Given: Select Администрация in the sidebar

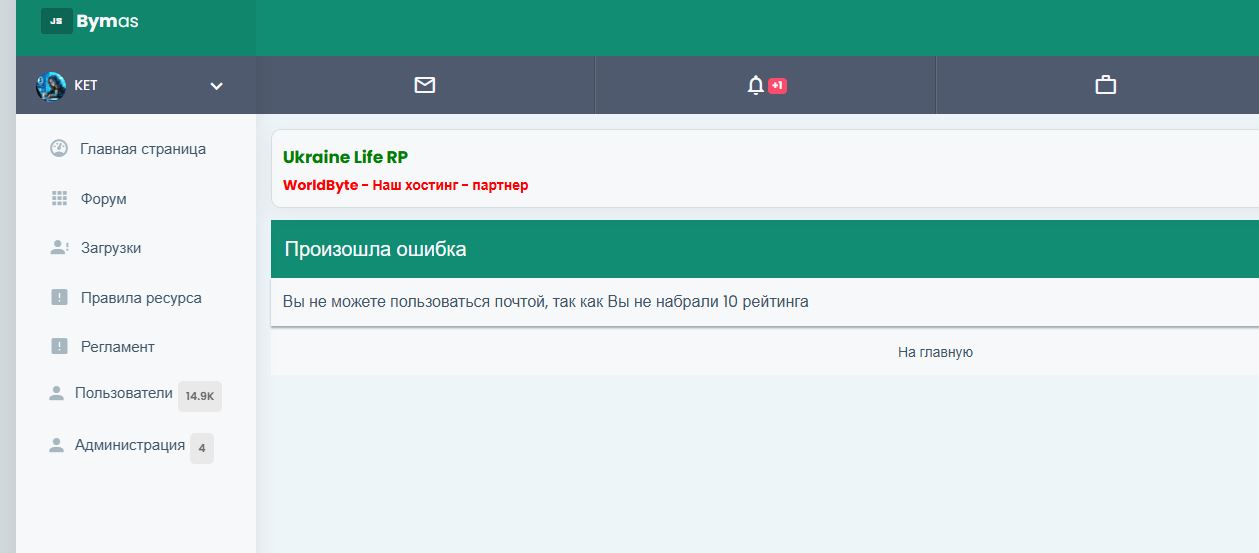Looking at the screenshot, I should click(129, 445).
